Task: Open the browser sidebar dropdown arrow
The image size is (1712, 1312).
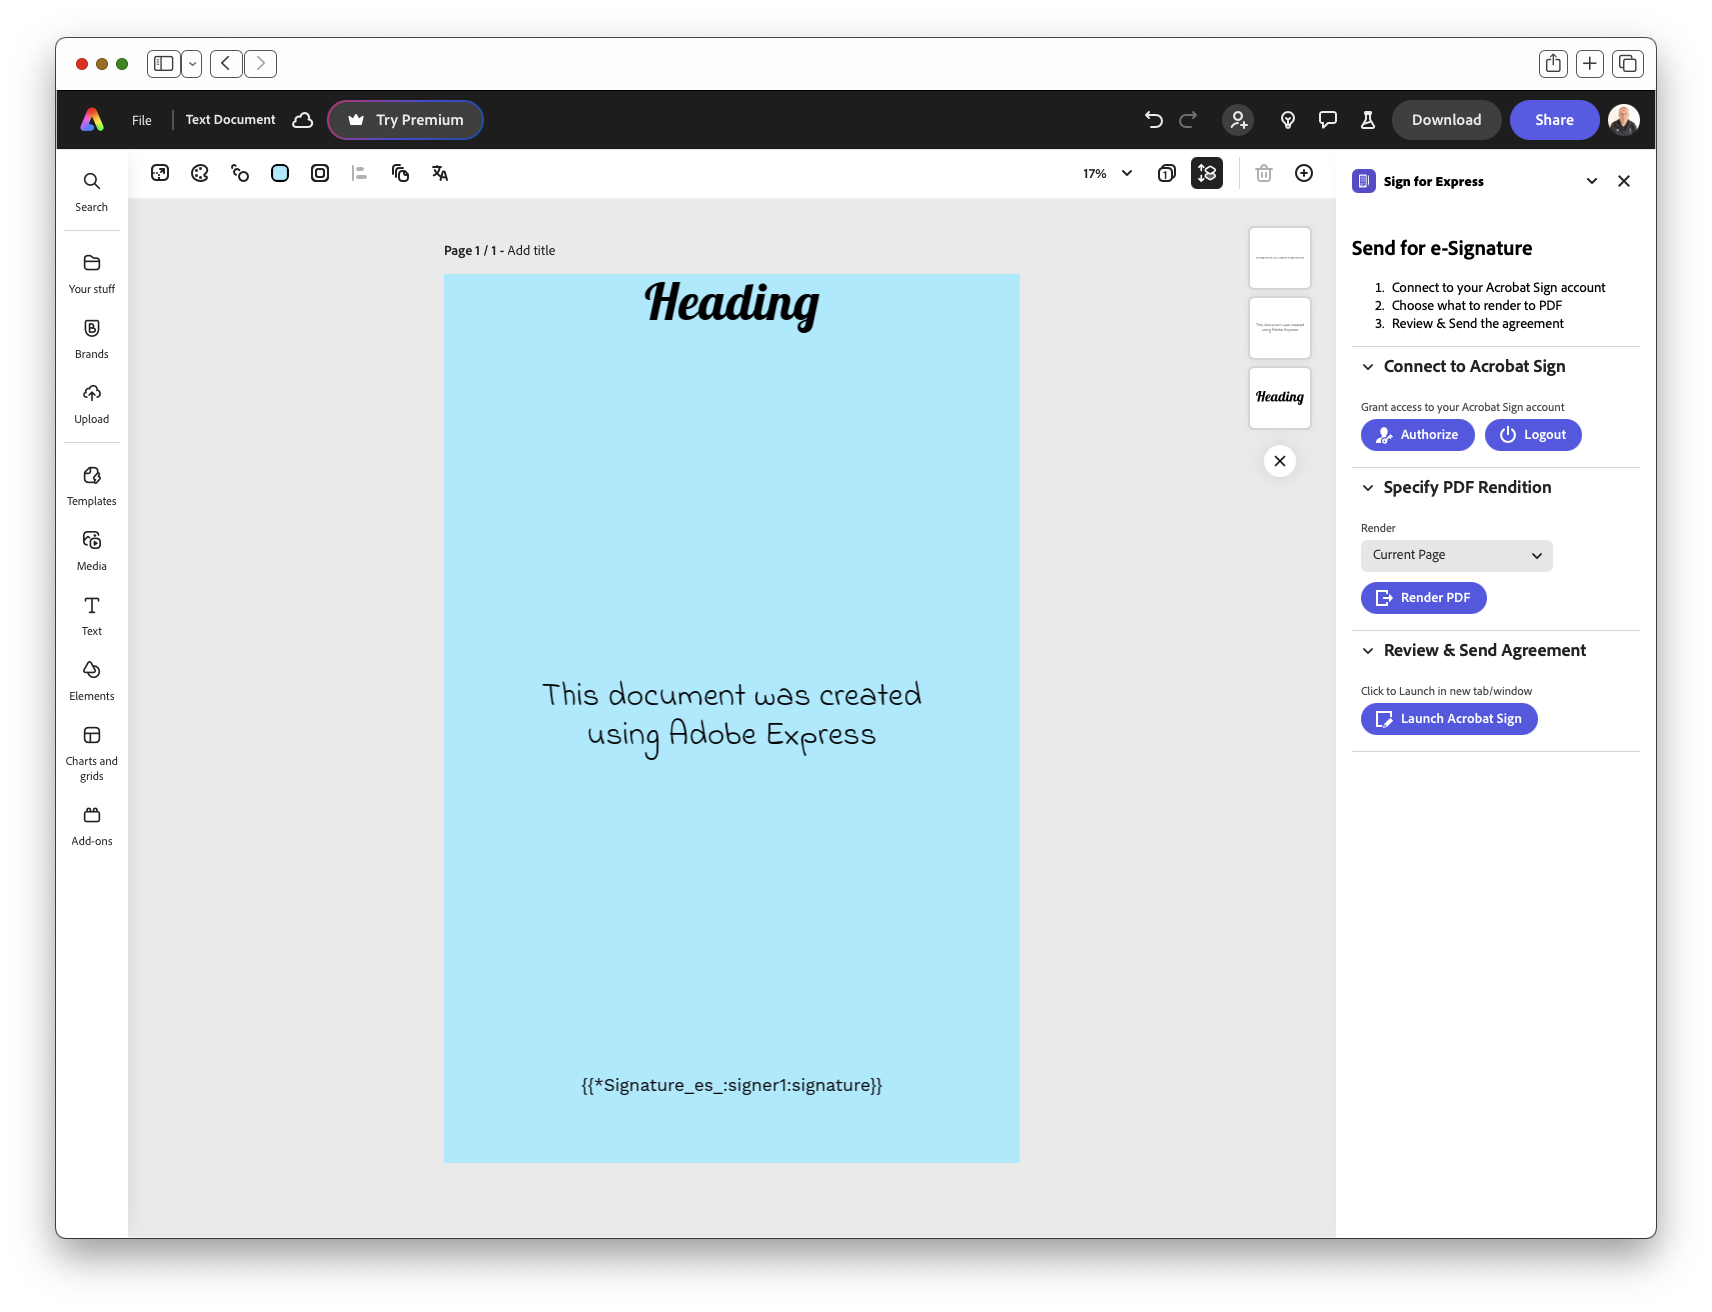Action: (192, 64)
